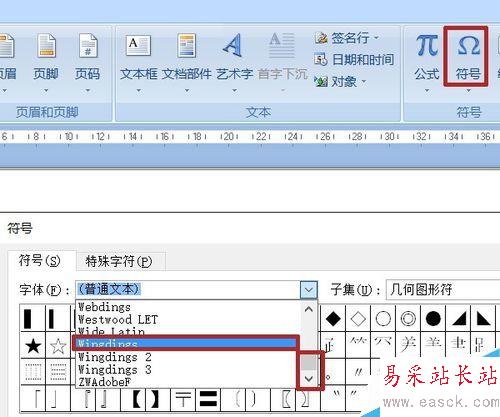Screen dimensions: 500x417
Task: Click the font list scrollbar thumb
Action: [309, 362]
